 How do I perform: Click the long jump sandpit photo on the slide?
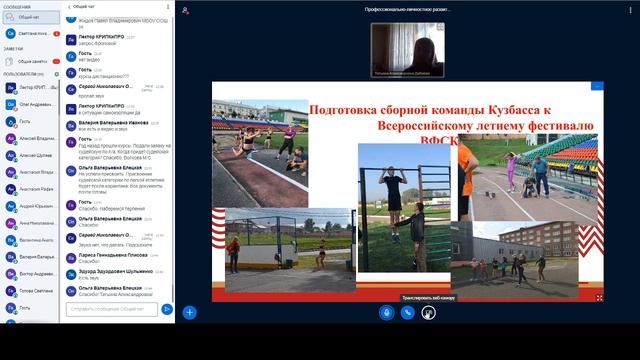260,153
